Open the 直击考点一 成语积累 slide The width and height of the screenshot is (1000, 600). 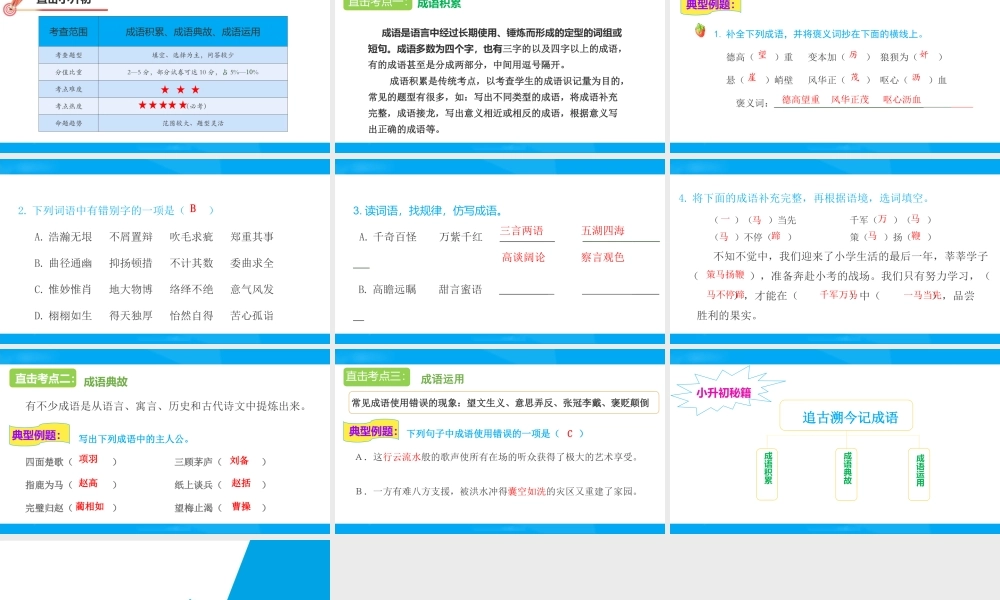tap(499, 75)
